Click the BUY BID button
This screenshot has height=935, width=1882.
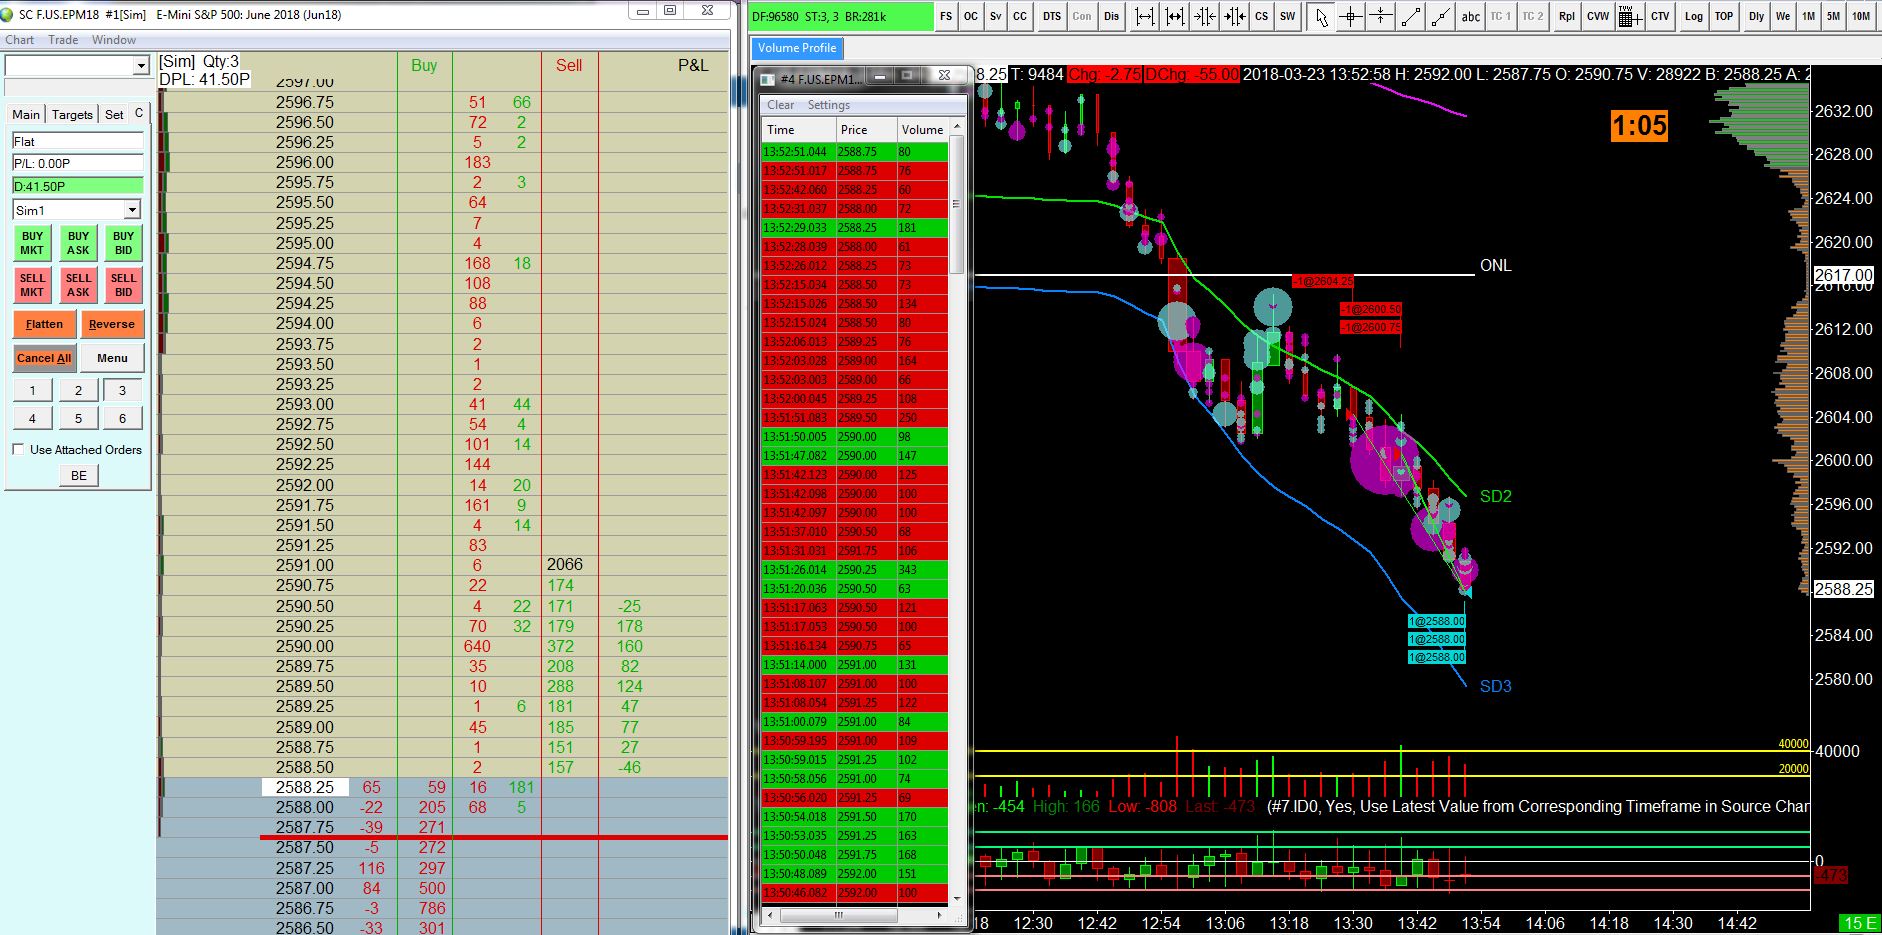pyautogui.click(x=123, y=244)
